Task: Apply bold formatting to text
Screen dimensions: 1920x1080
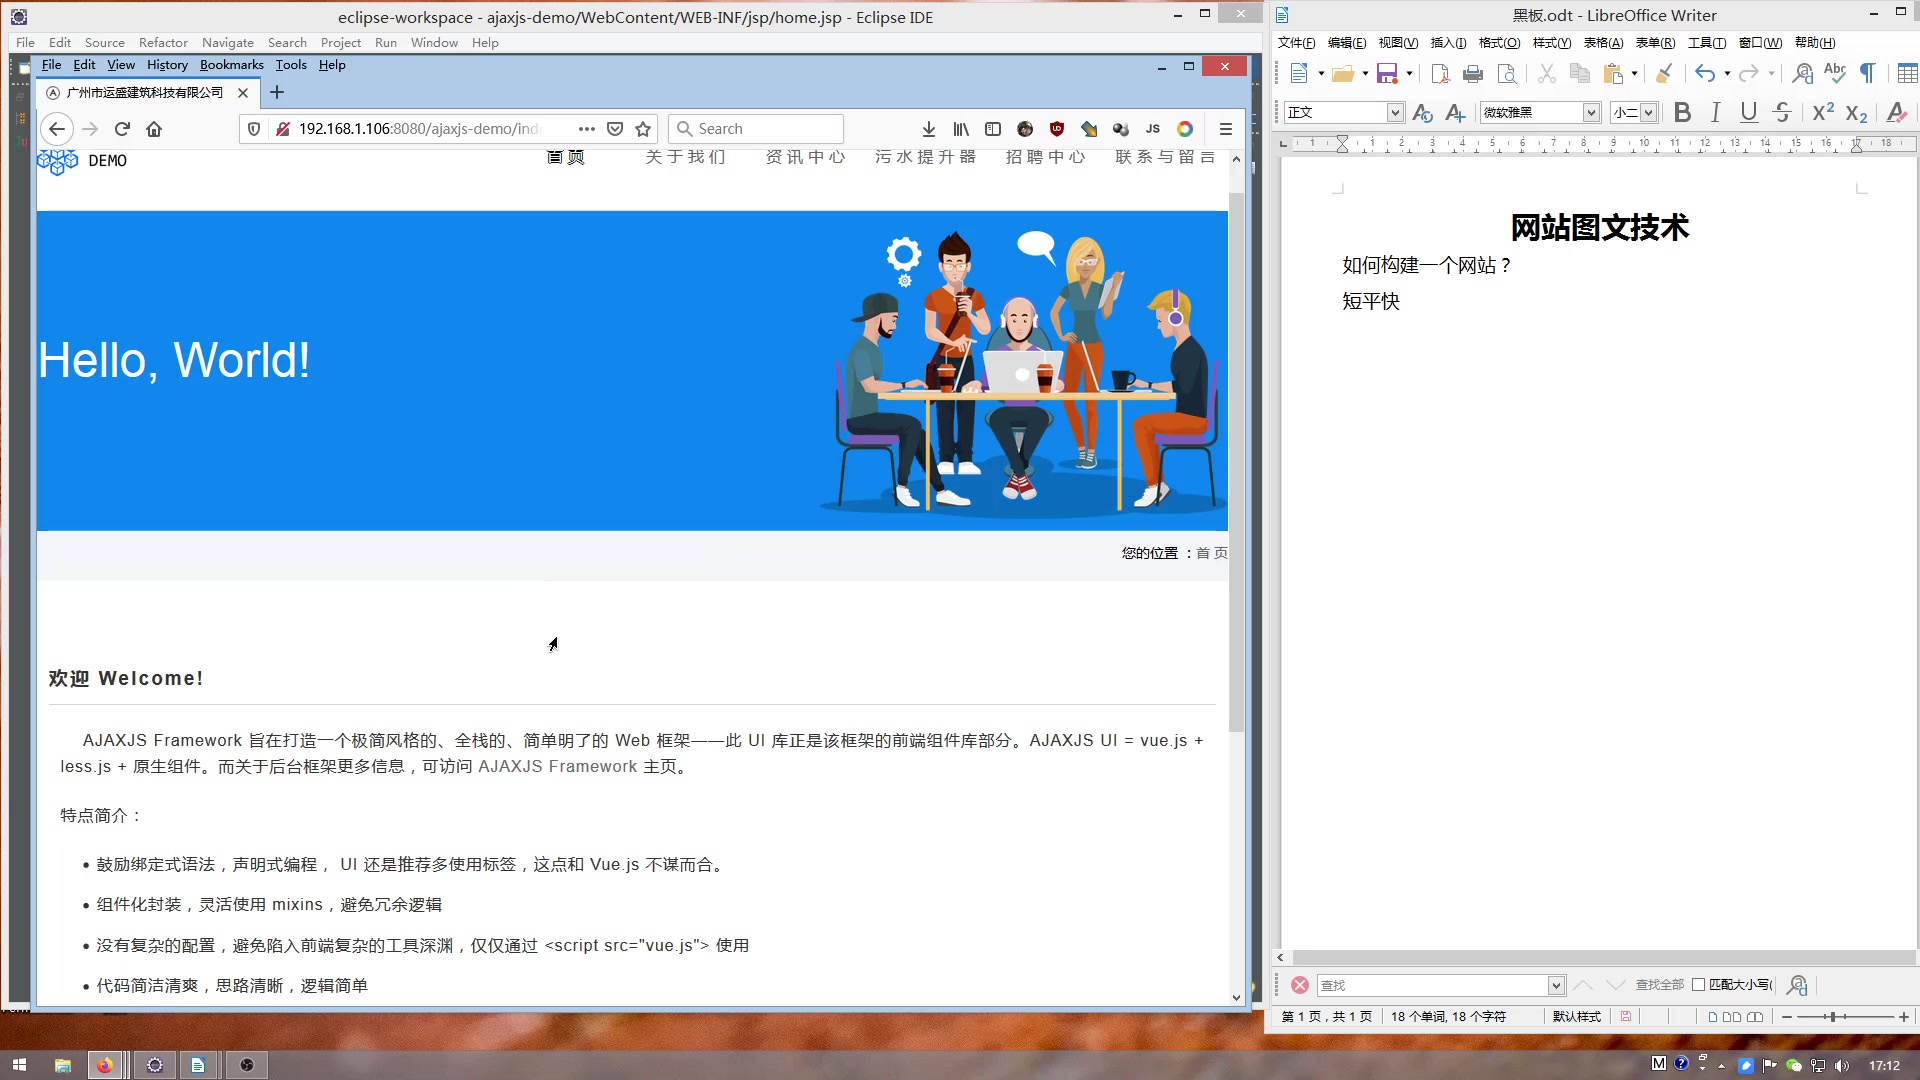Action: pyautogui.click(x=1682, y=112)
